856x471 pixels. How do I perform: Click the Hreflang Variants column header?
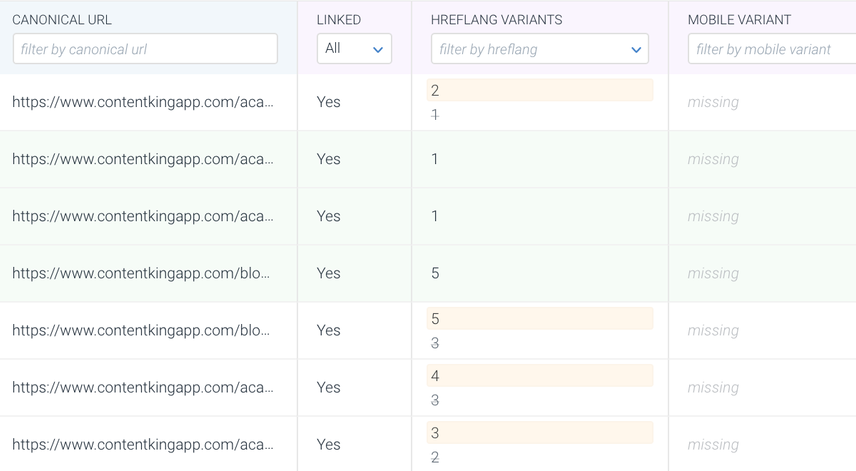(496, 20)
